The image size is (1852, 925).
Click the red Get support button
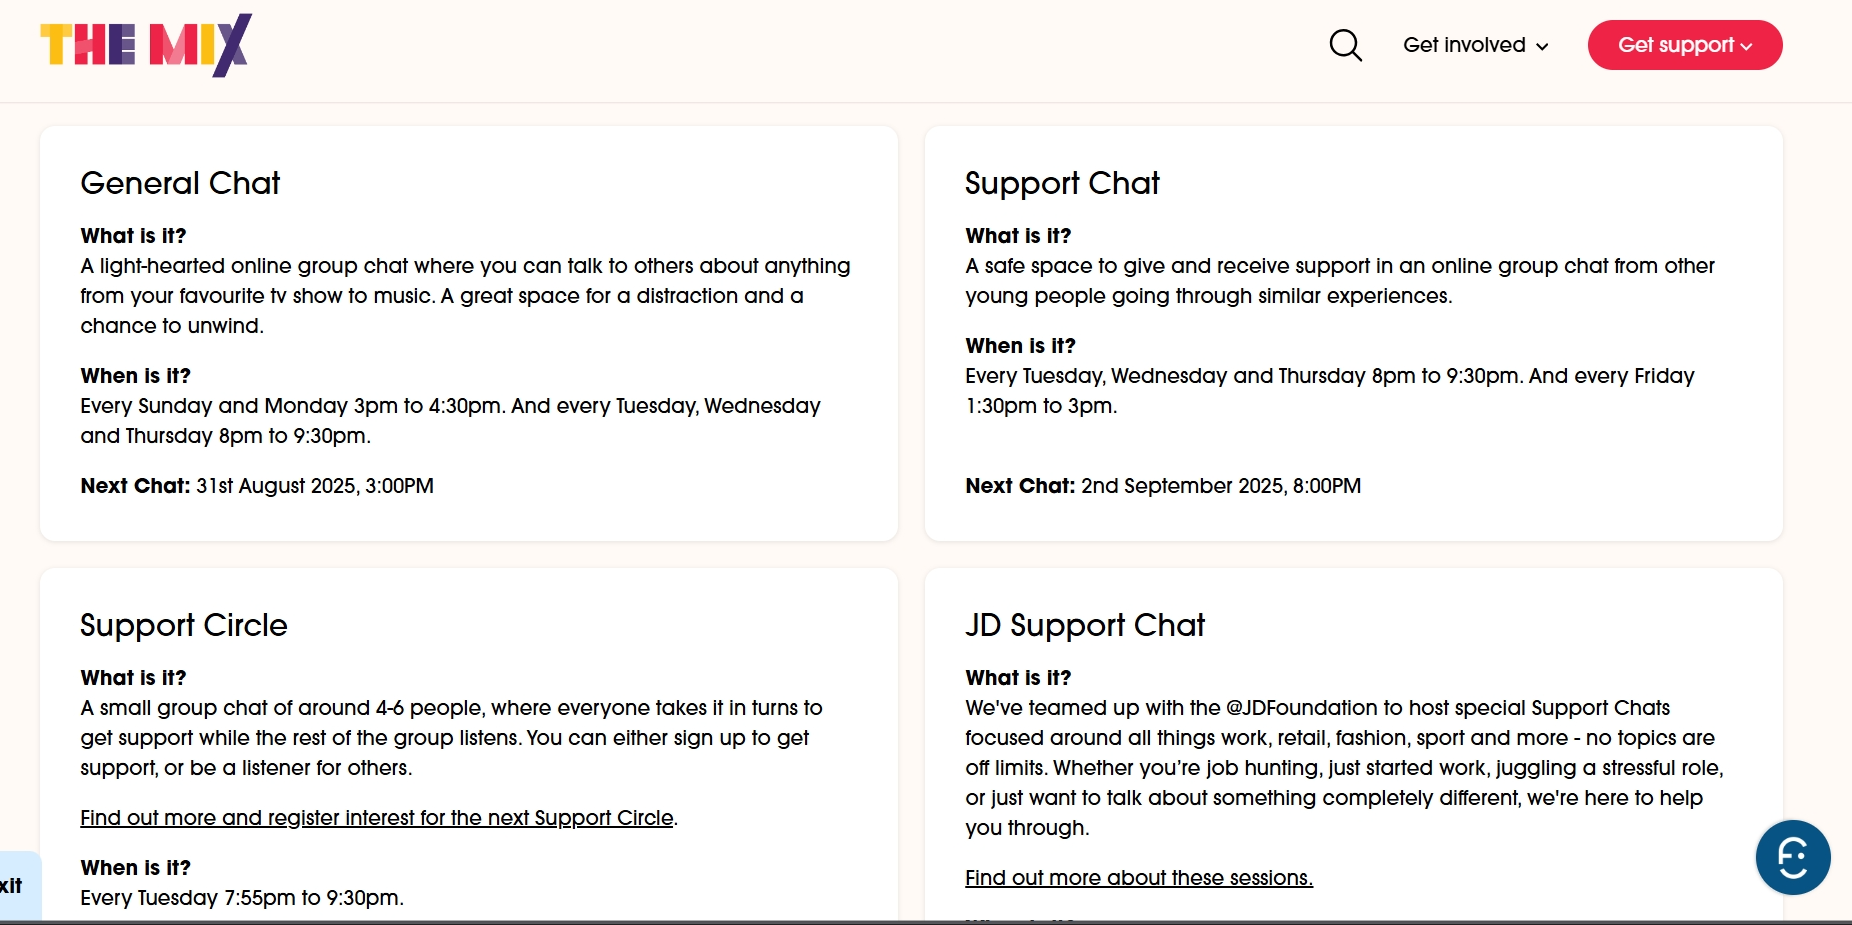click(1685, 45)
